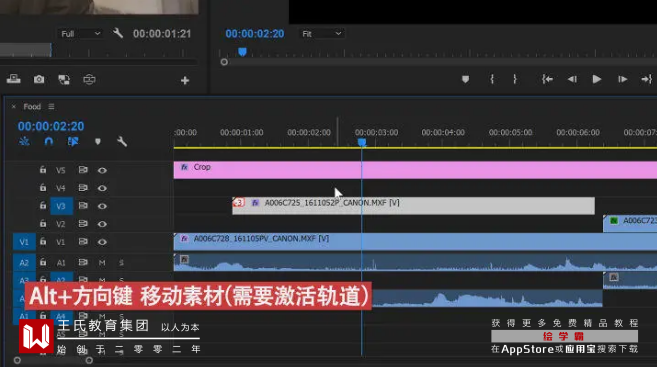This screenshot has height=367, width=657.
Task: Select the Food sequence tab
Action: (32, 107)
